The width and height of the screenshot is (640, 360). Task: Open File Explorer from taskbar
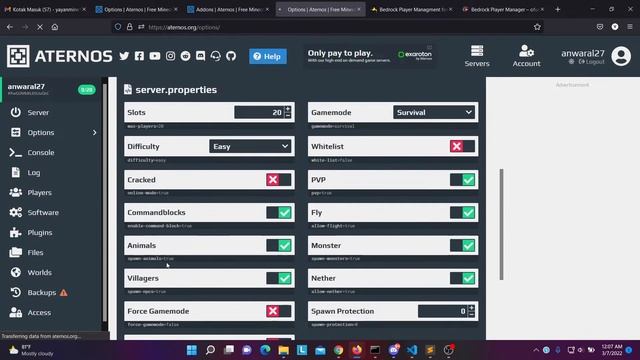pyautogui.click(x=284, y=350)
